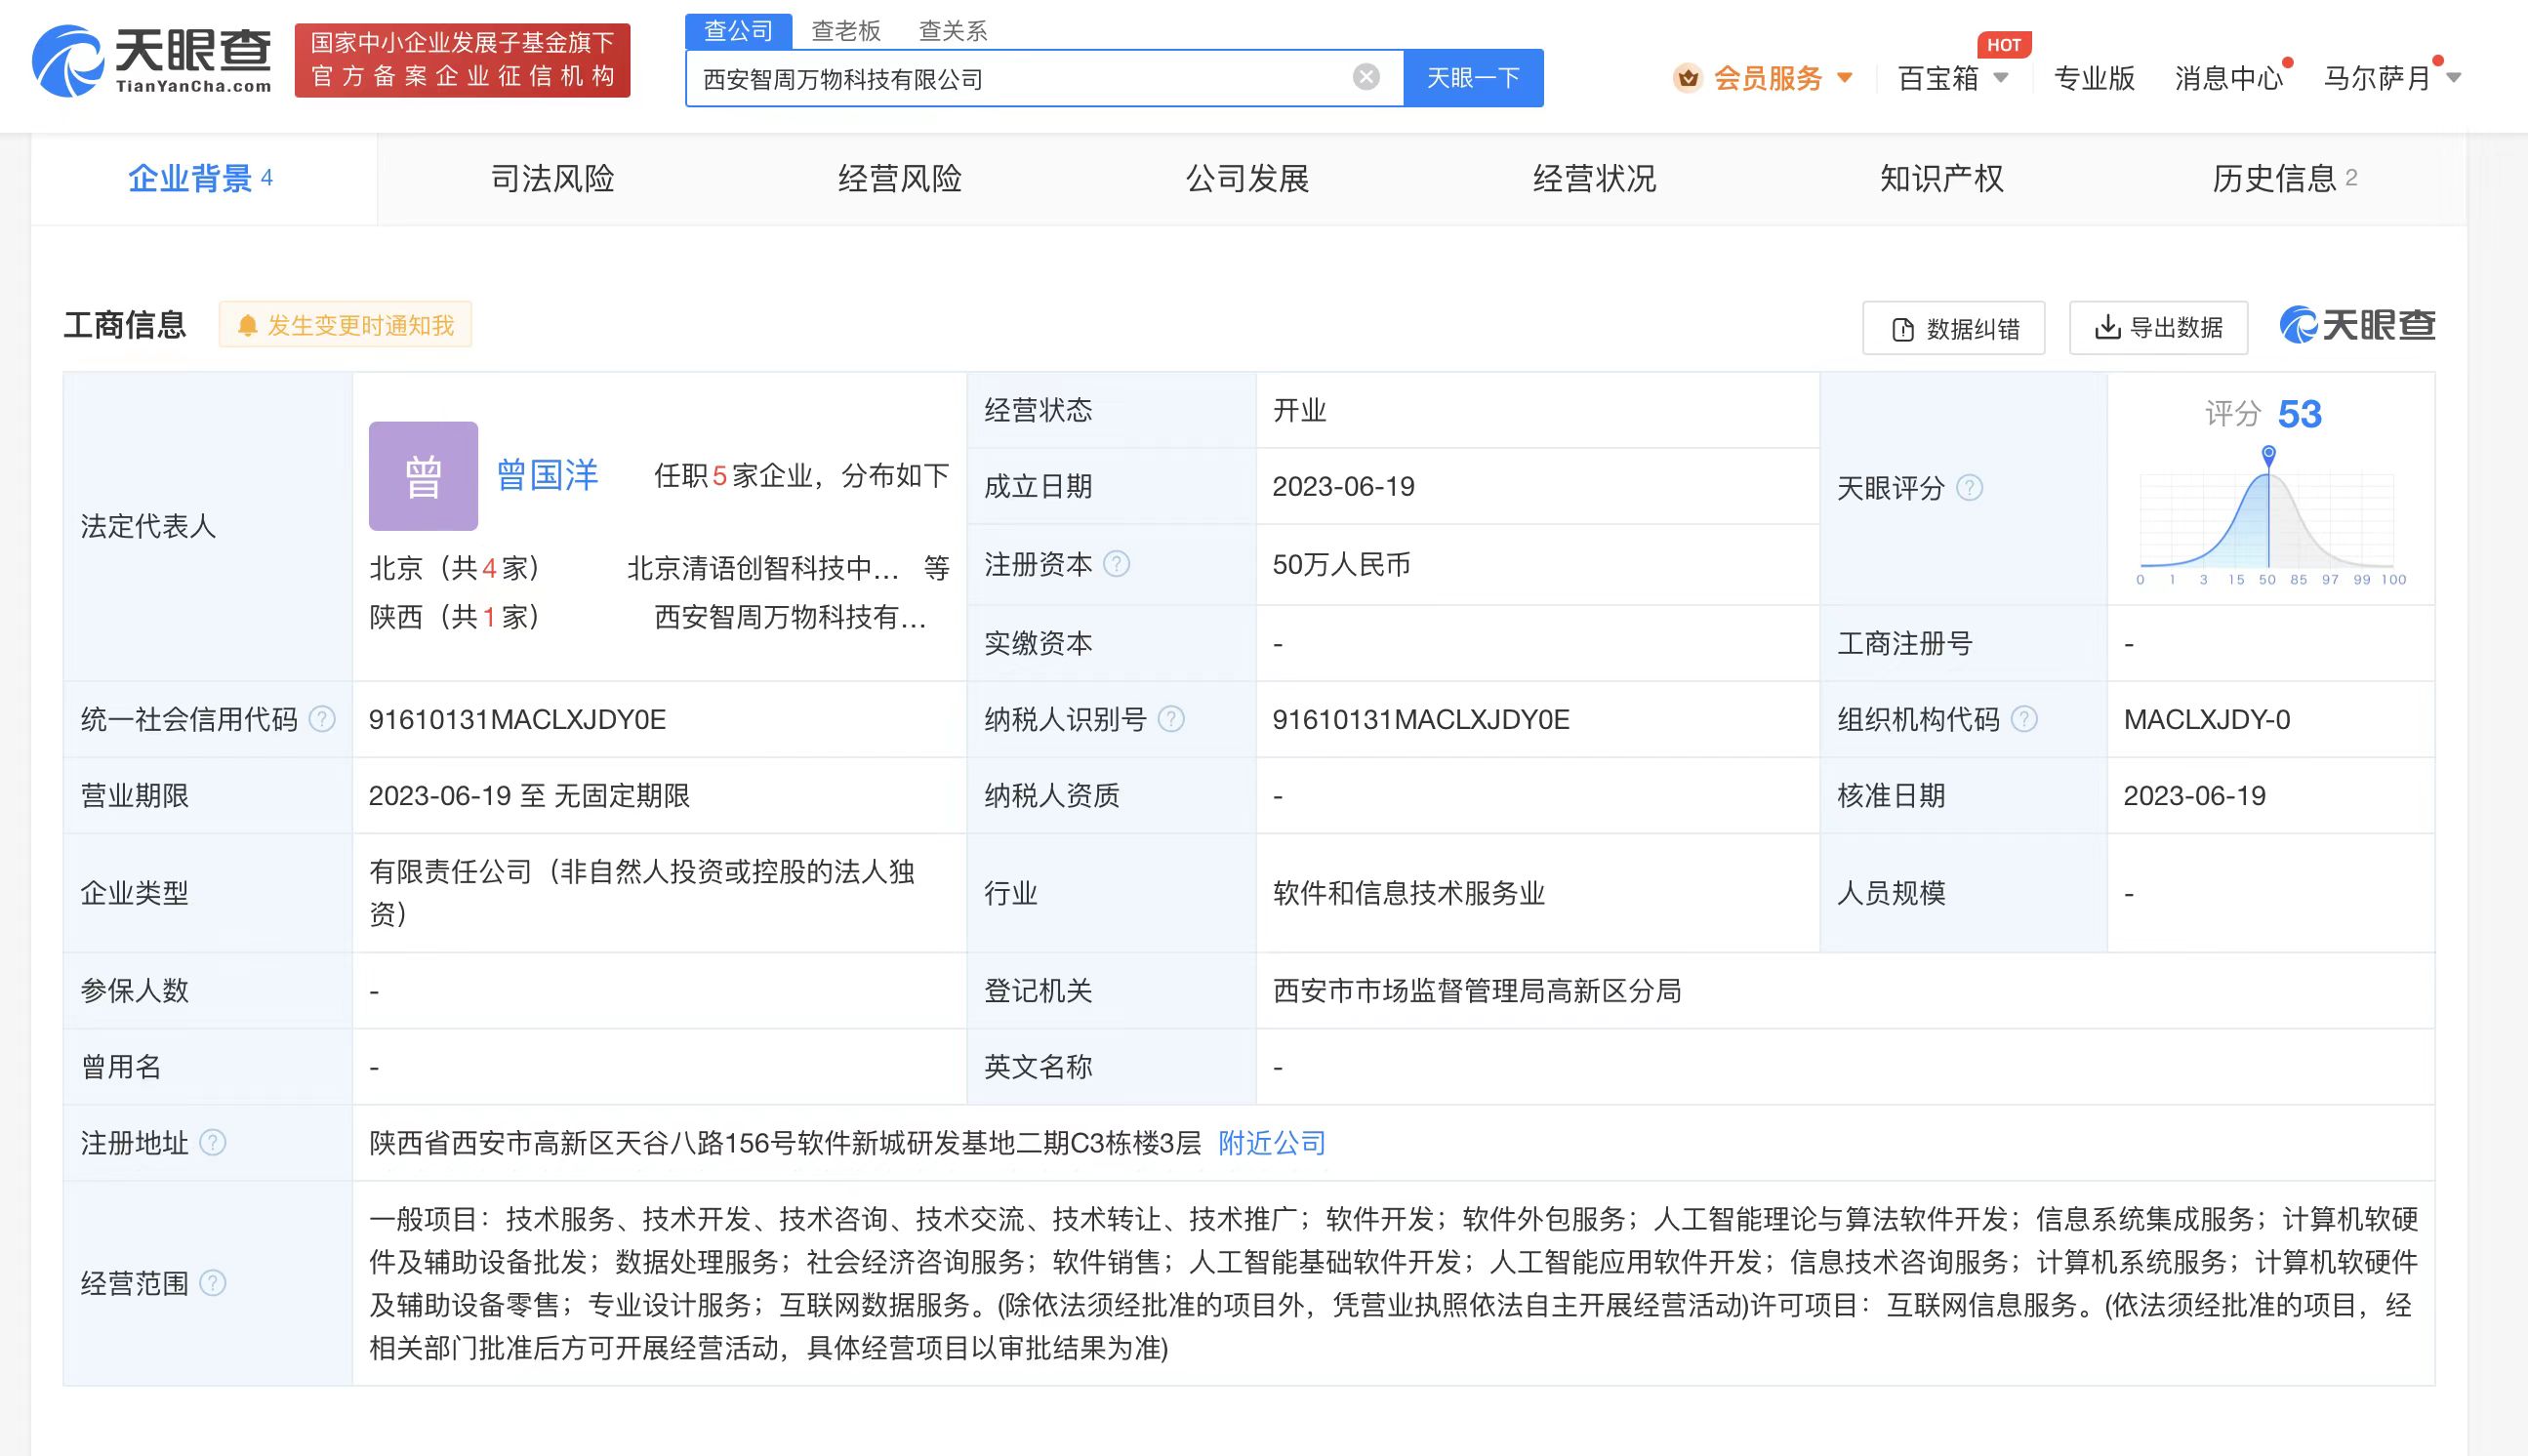Open help icon next to 组织机构代码

coord(2024,719)
